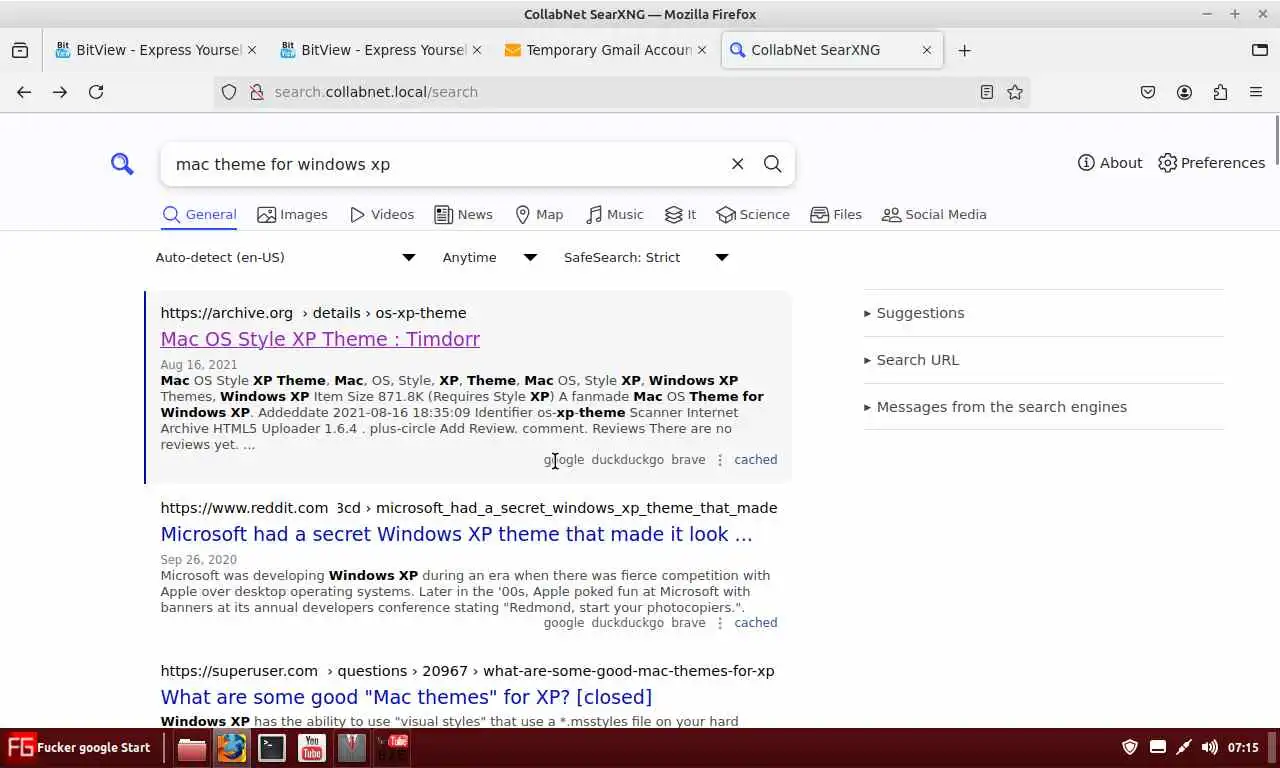Click the search query input field
1280x768 pixels.
click(445, 164)
